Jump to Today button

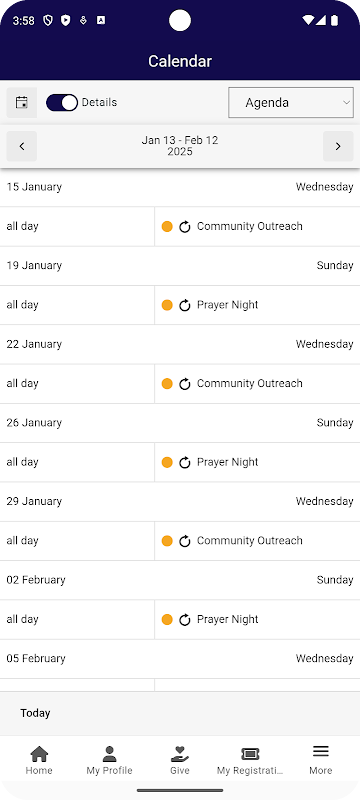pyautogui.click(x=35, y=713)
